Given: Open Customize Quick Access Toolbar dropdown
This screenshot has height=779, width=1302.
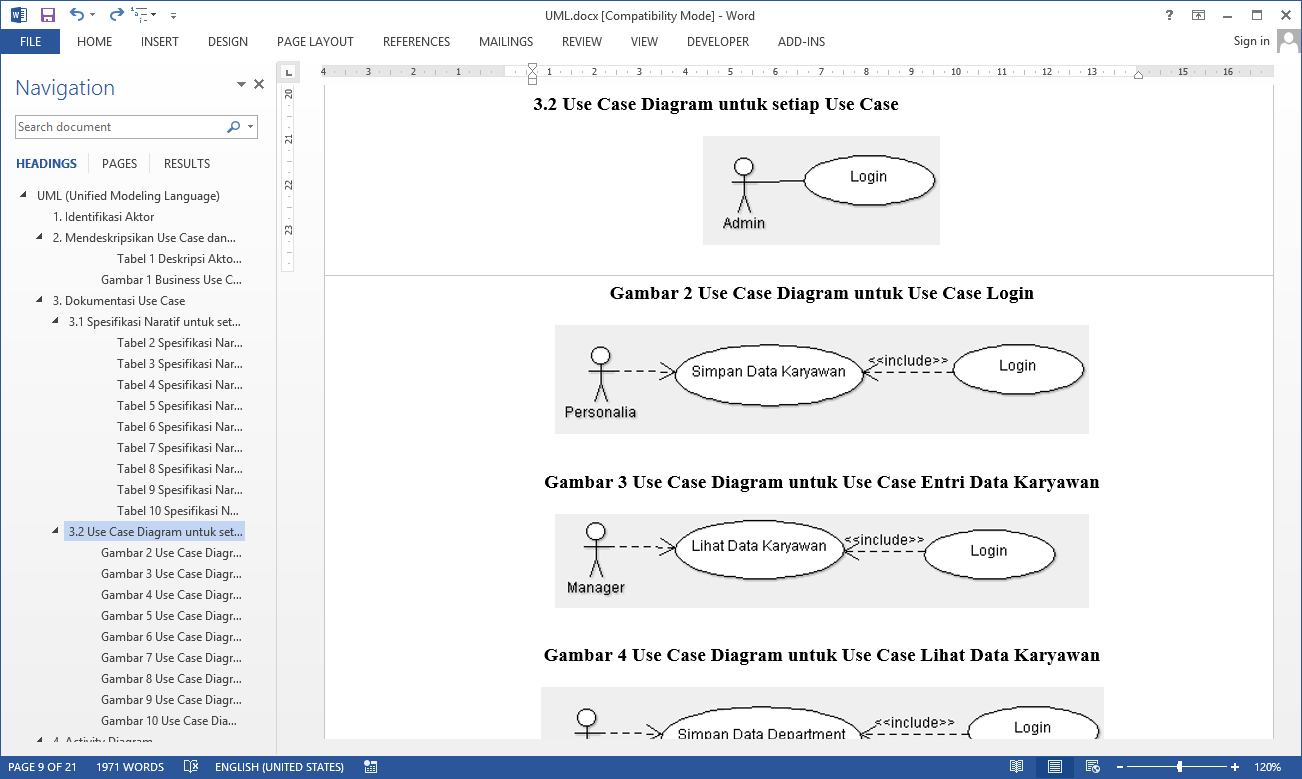Looking at the screenshot, I should (173, 15).
